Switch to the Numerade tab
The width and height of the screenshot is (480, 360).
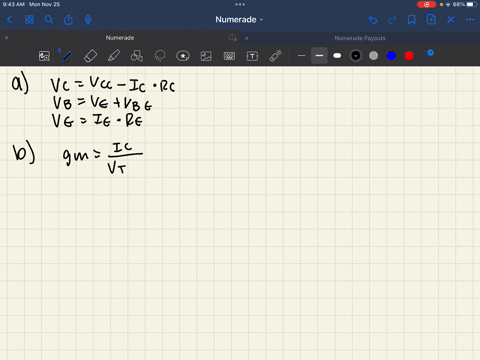[x=120, y=38]
